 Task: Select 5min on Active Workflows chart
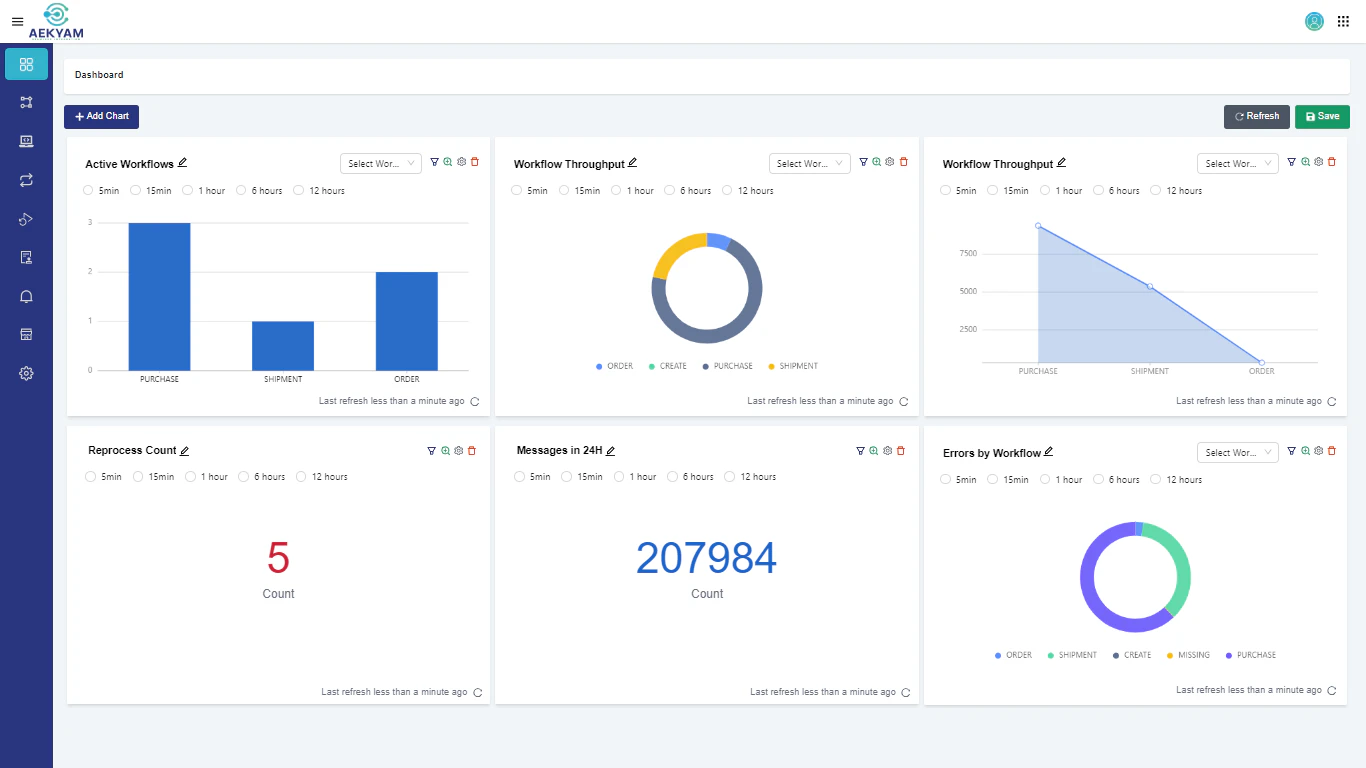click(x=89, y=191)
